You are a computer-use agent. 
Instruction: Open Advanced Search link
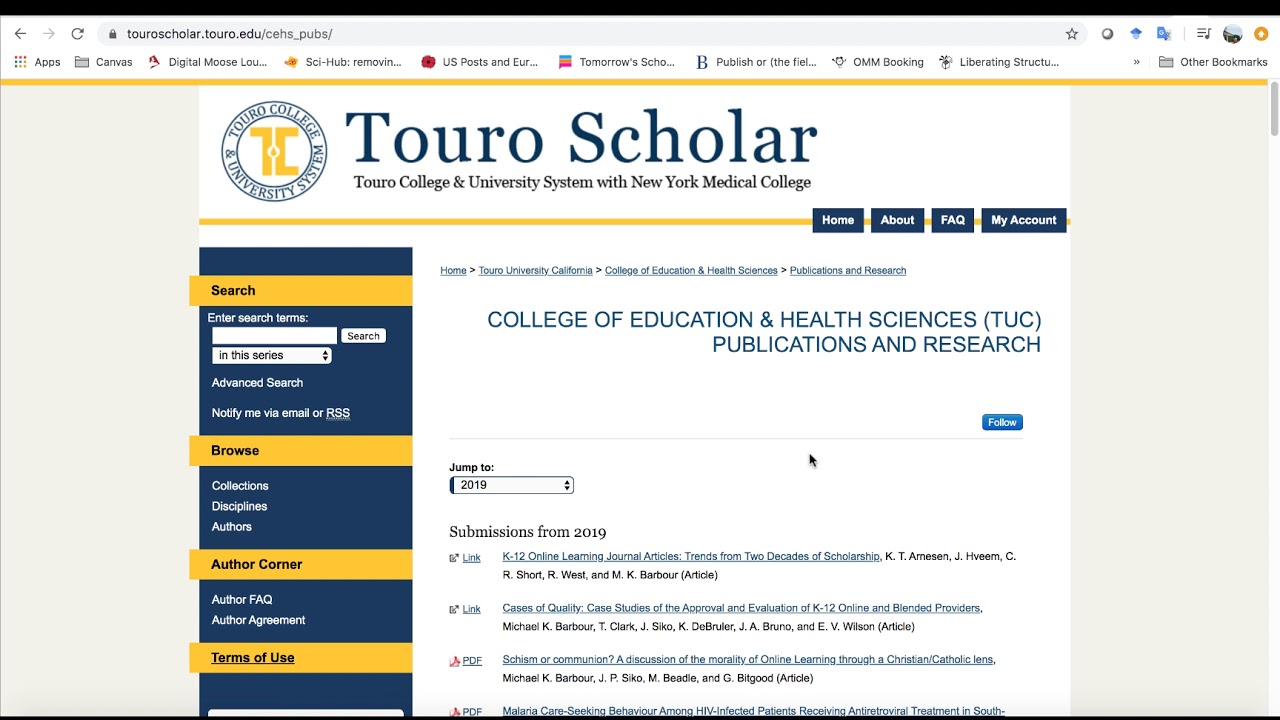[257, 383]
